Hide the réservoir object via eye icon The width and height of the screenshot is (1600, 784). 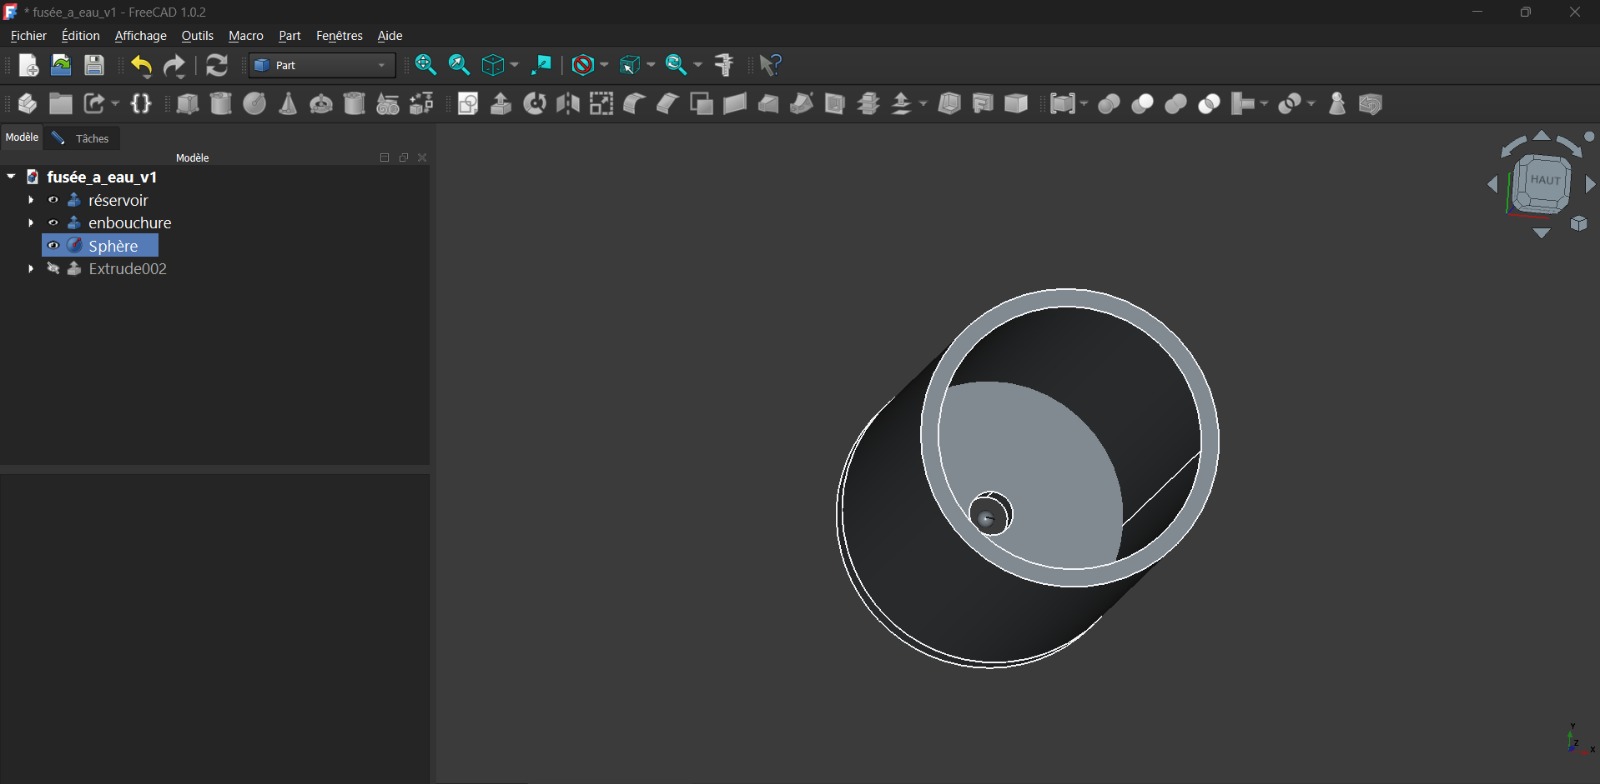pyautogui.click(x=54, y=200)
